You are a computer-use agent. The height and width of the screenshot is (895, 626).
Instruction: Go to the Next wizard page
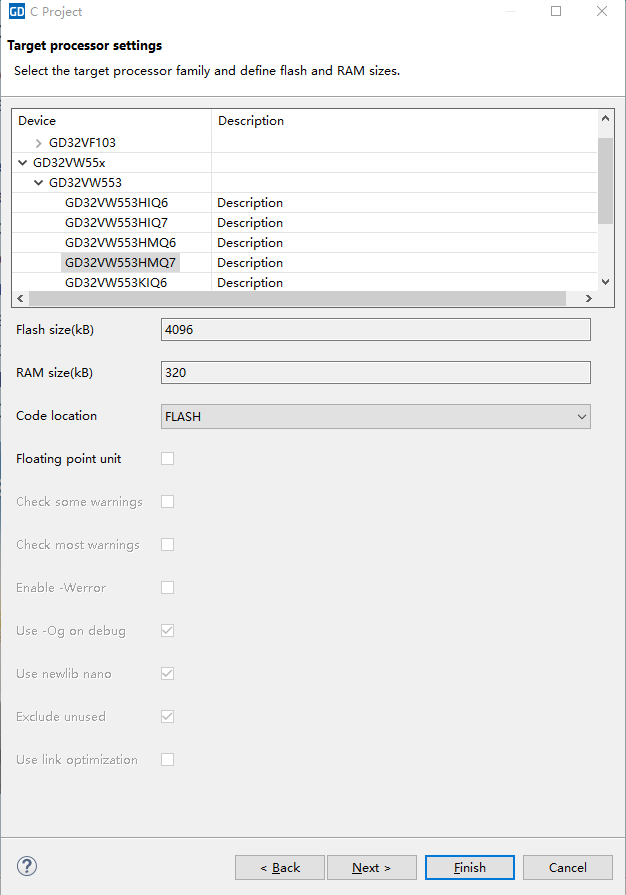371,867
